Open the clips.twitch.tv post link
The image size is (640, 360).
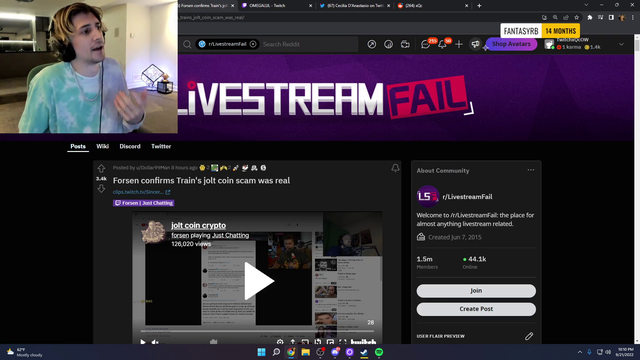(x=141, y=192)
